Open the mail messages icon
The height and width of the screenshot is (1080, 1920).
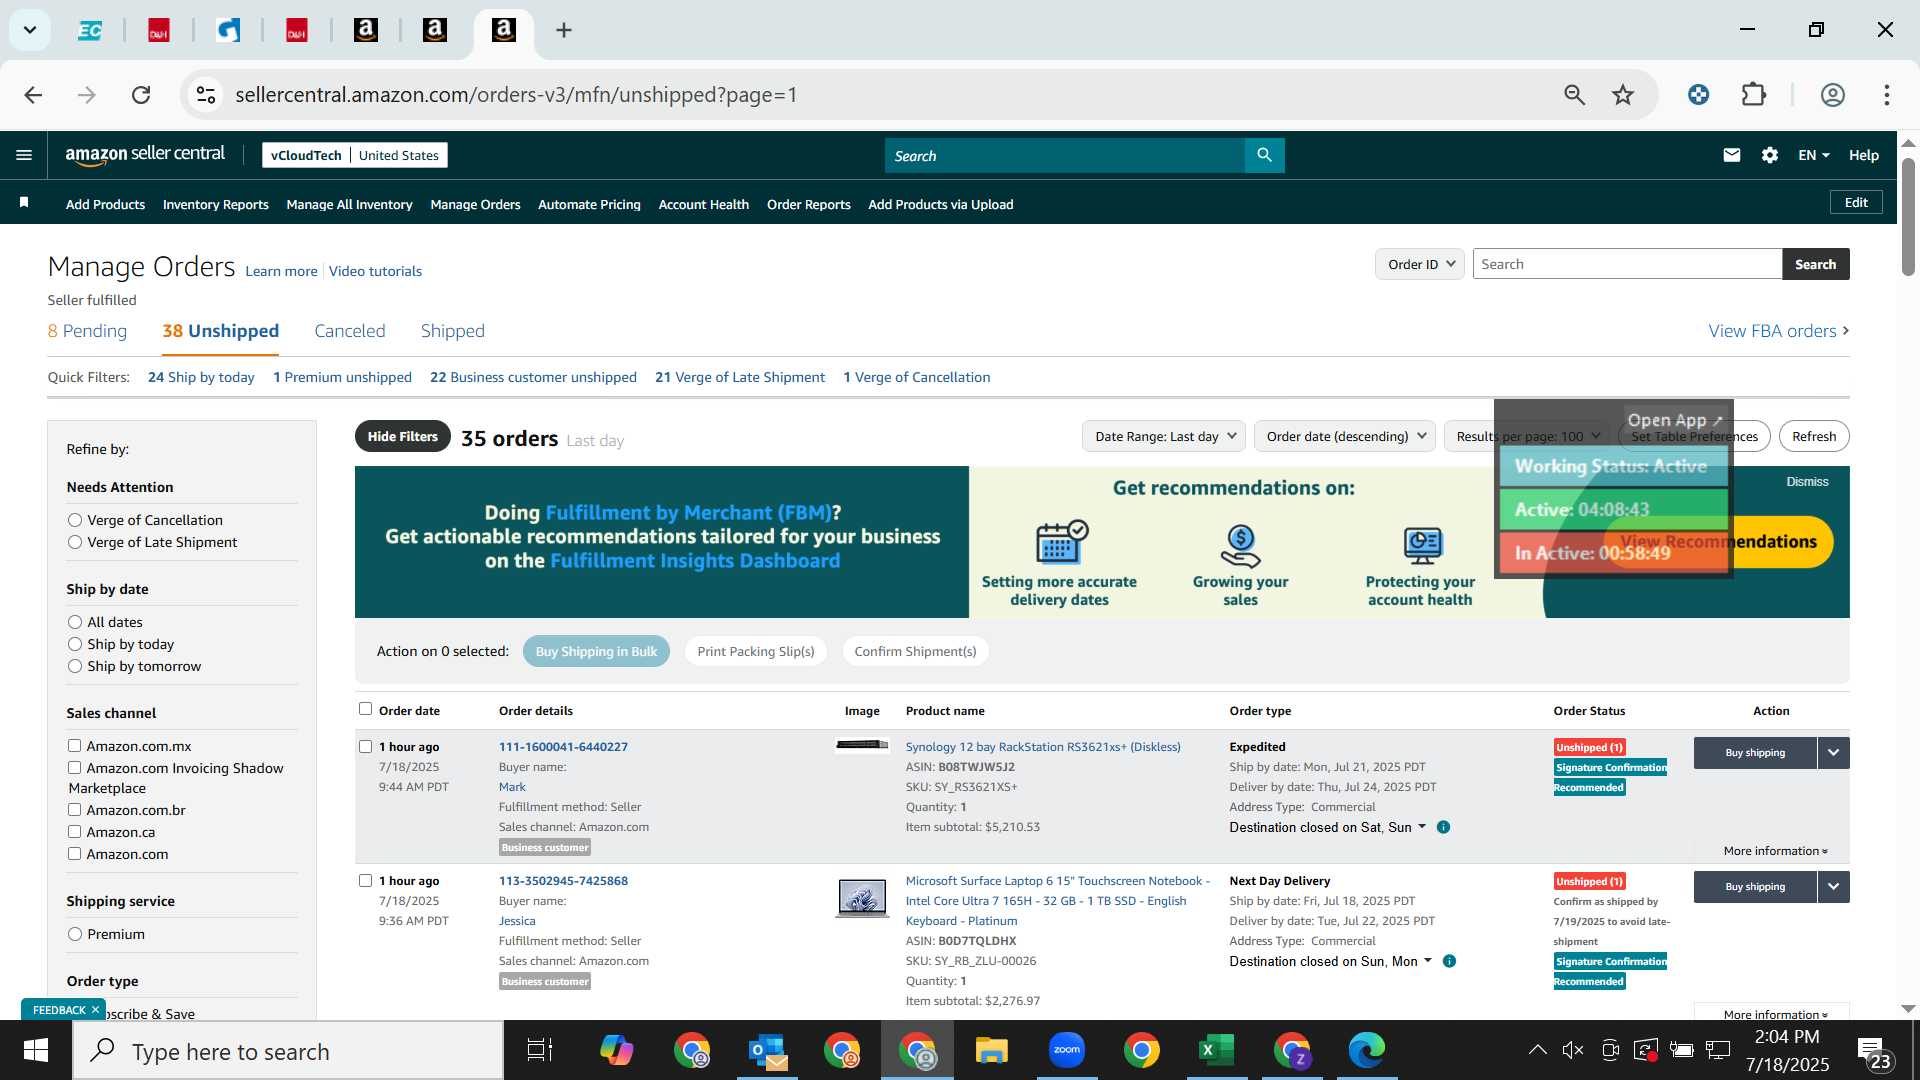(1732, 155)
